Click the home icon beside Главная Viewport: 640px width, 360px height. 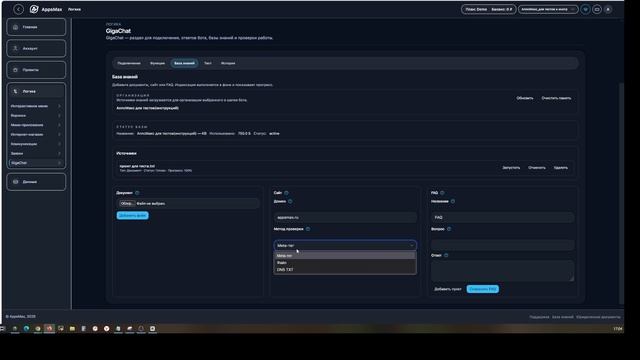point(16,27)
